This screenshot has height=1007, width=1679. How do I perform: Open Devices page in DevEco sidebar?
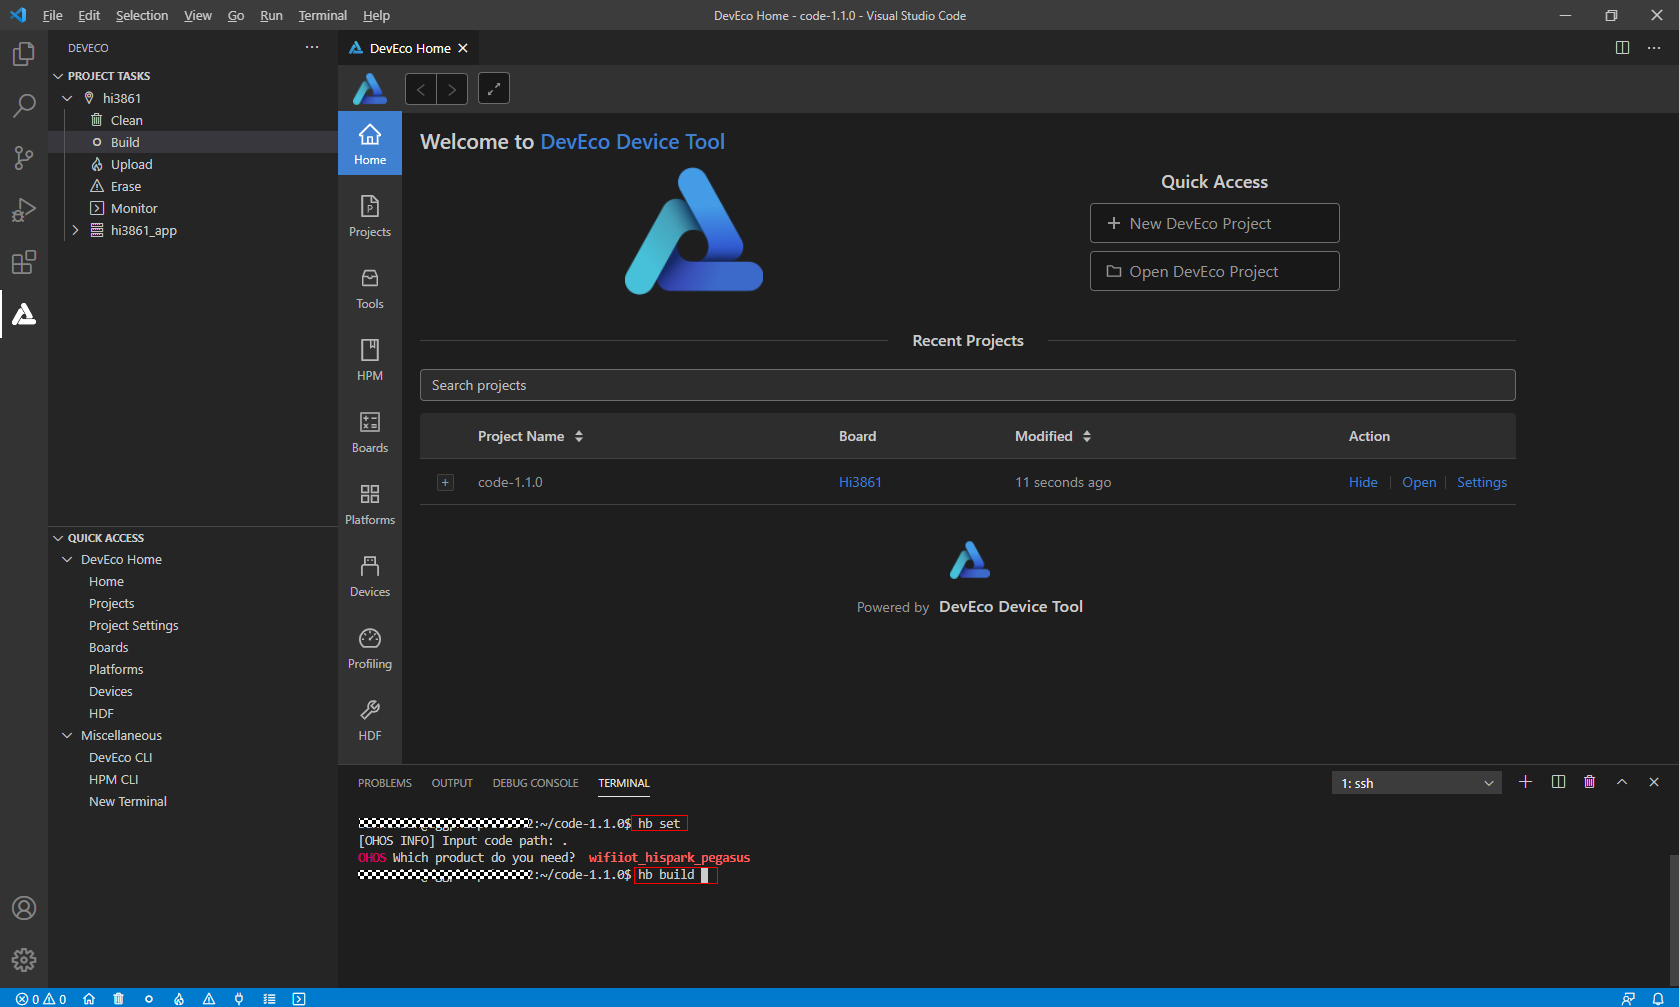click(x=370, y=576)
